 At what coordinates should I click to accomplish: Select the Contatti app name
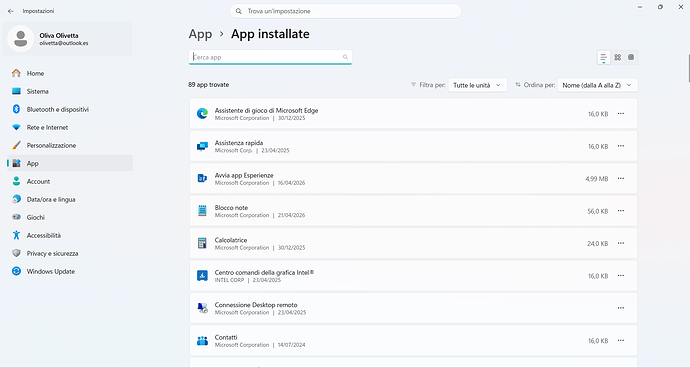coord(226,337)
